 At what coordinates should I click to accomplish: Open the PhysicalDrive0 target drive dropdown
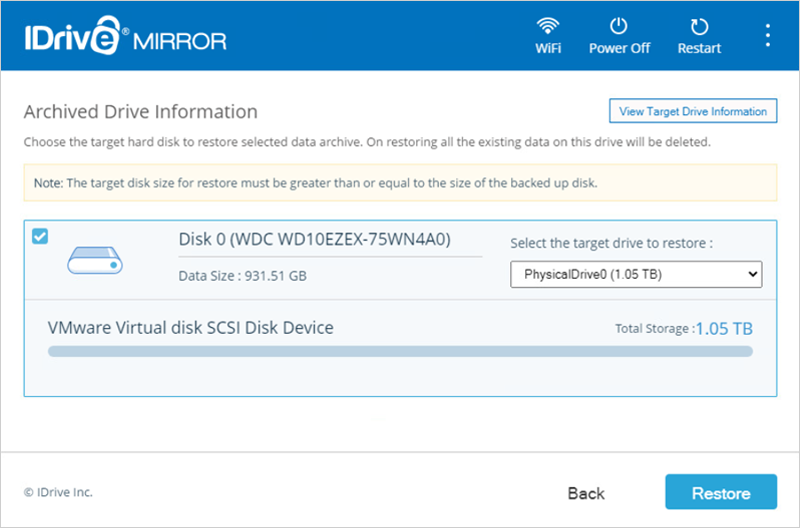click(636, 274)
